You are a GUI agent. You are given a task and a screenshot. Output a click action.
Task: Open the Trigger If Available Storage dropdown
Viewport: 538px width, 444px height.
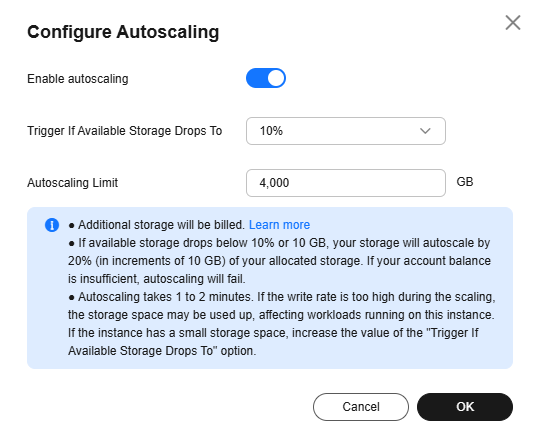(346, 131)
